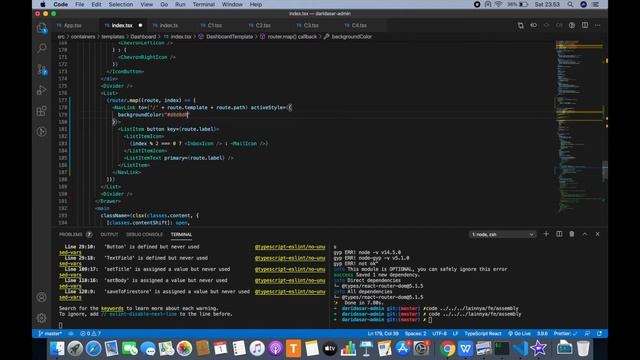The image size is (640, 360).
Task: Open the Search view in activity bar
Action: (x=42, y=49)
